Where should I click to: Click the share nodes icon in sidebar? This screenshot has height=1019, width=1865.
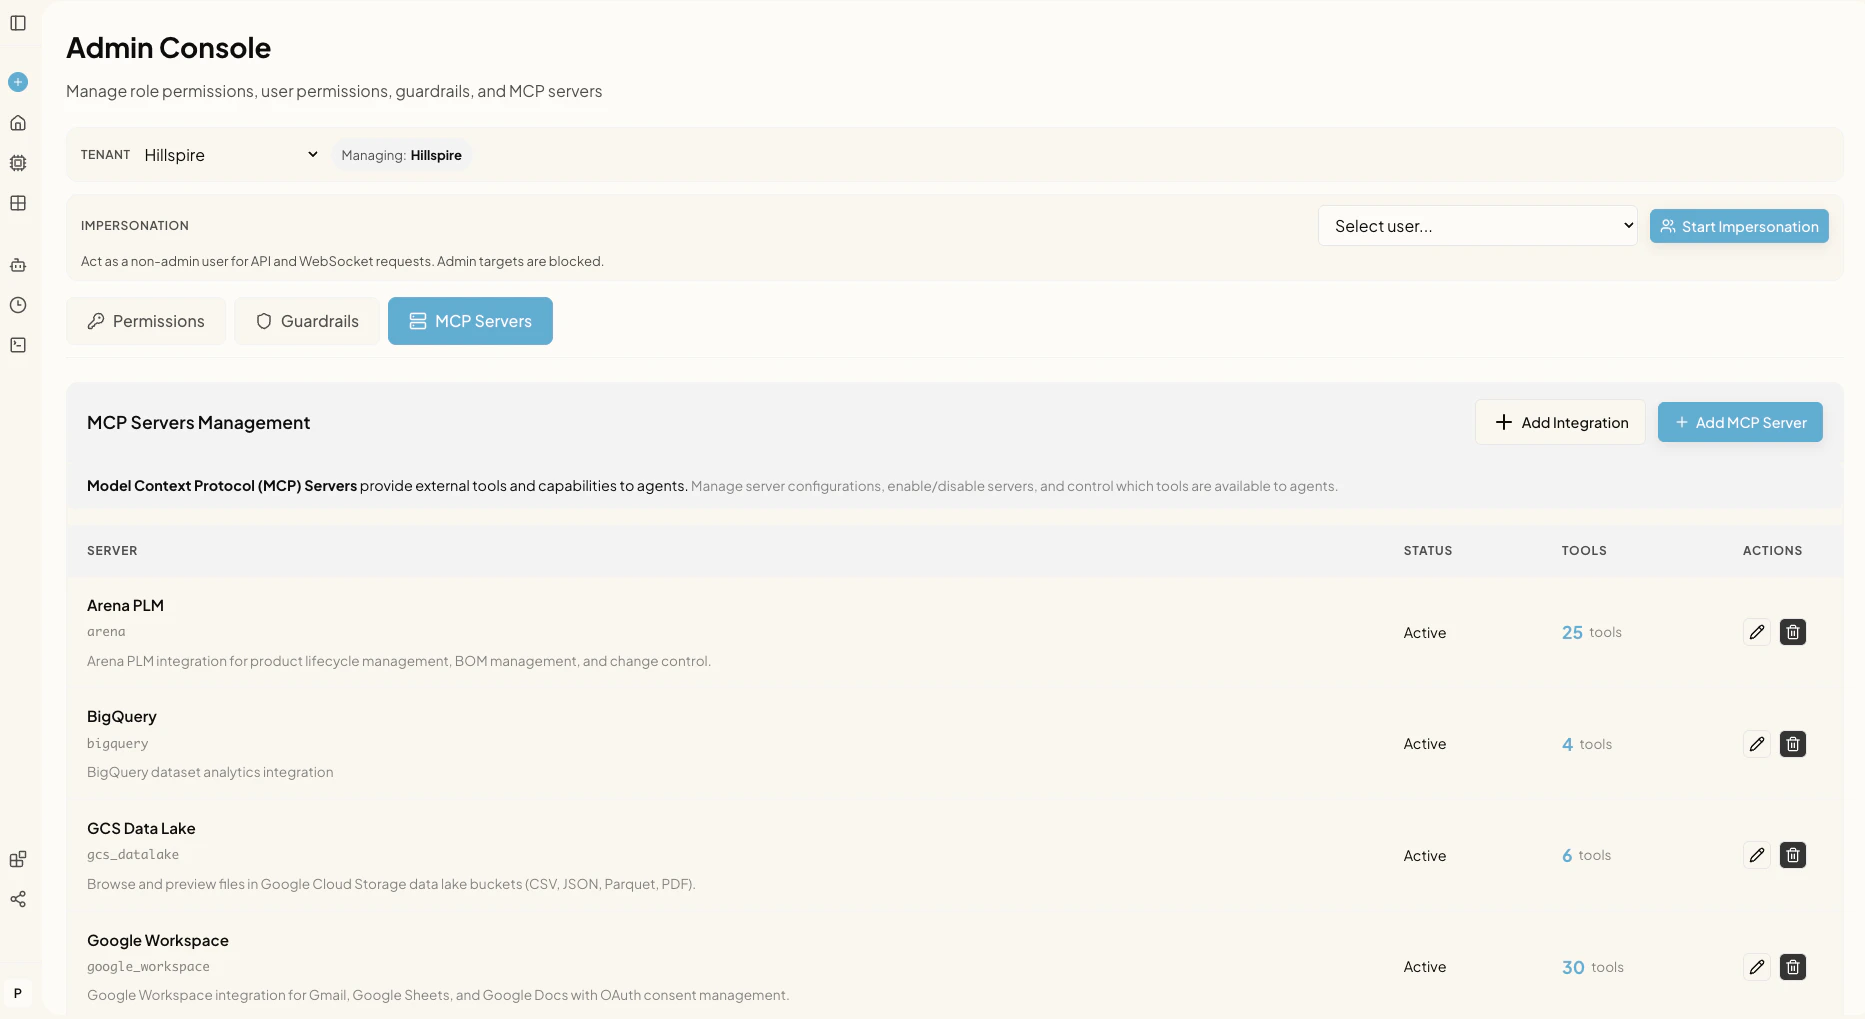coord(18,899)
